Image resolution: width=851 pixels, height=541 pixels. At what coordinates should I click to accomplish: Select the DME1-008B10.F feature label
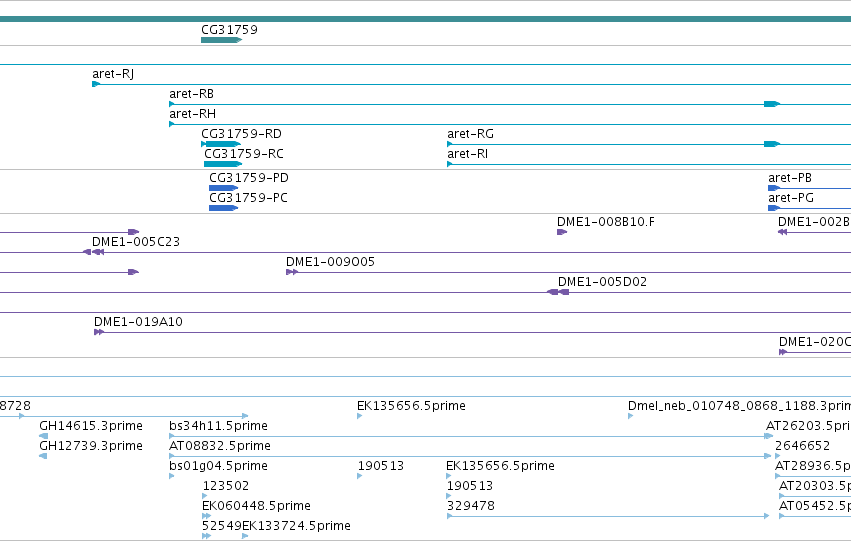click(x=606, y=222)
